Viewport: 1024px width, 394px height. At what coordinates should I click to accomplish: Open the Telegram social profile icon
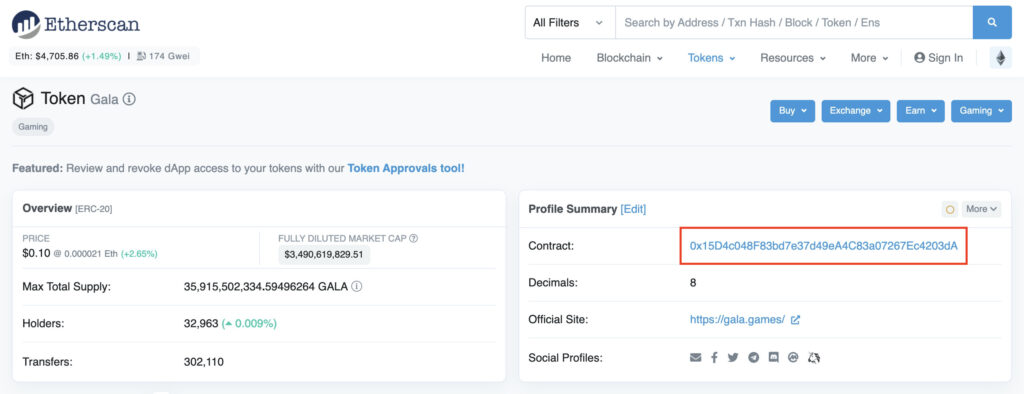[x=754, y=357]
